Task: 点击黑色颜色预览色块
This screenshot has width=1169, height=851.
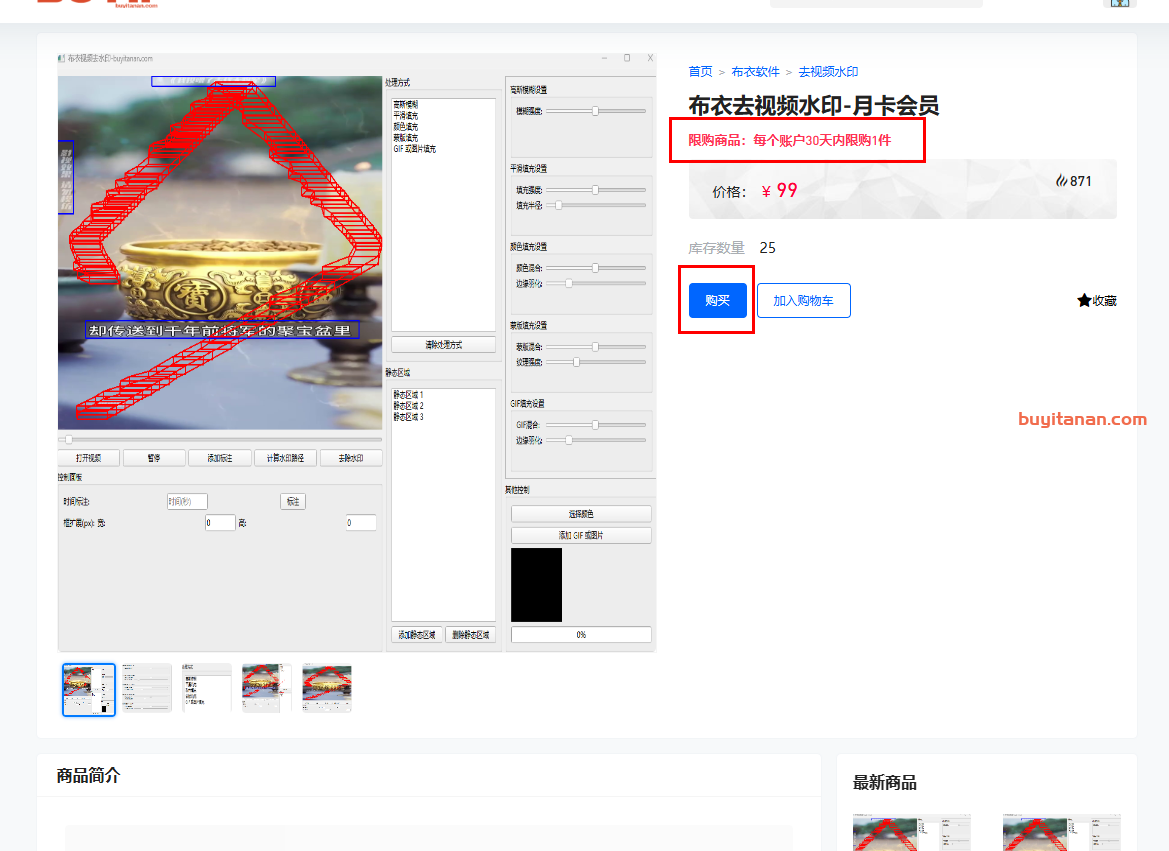Action: (536, 585)
